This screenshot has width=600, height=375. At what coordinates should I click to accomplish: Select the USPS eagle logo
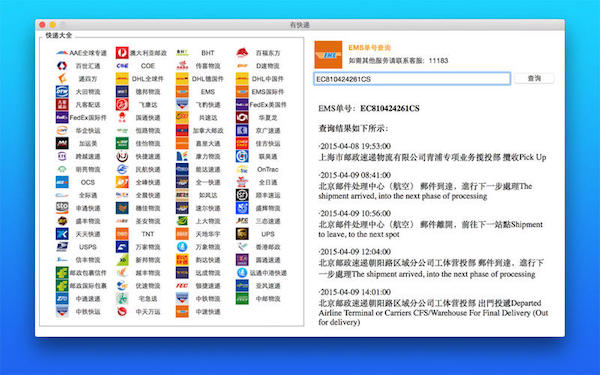[62, 247]
